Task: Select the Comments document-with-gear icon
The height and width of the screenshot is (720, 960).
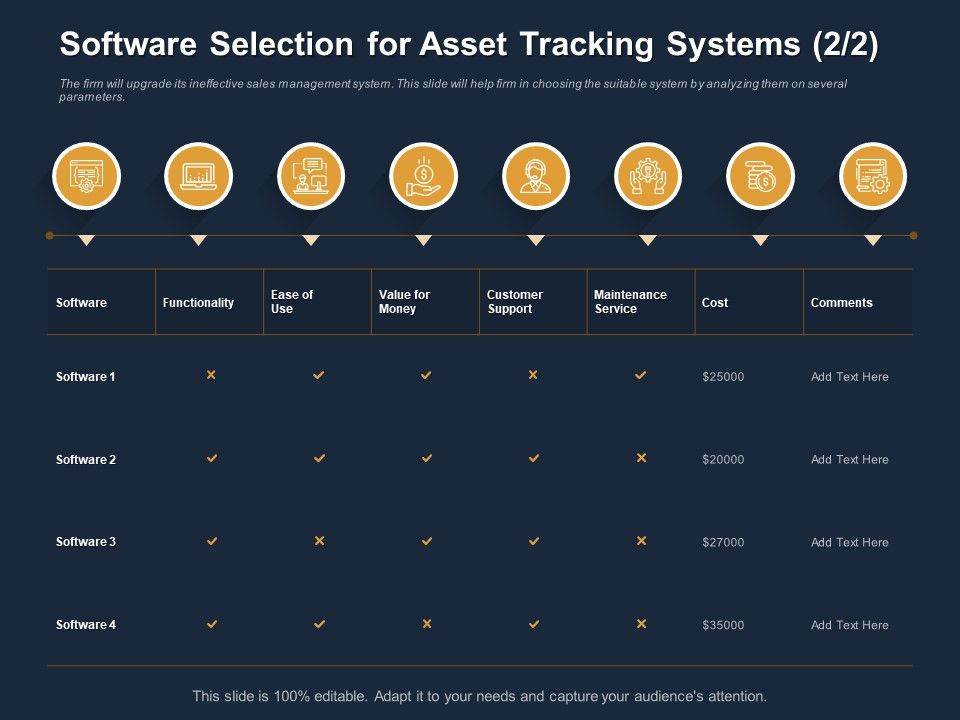Action: (873, 176)
